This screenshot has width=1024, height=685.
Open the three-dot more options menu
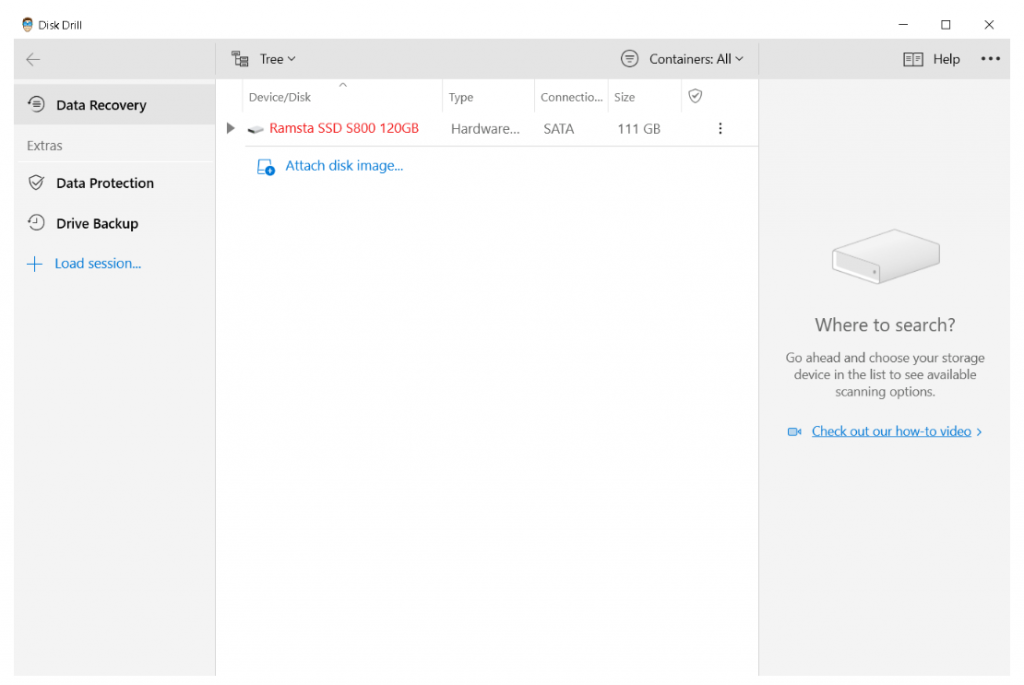point(990,59)
